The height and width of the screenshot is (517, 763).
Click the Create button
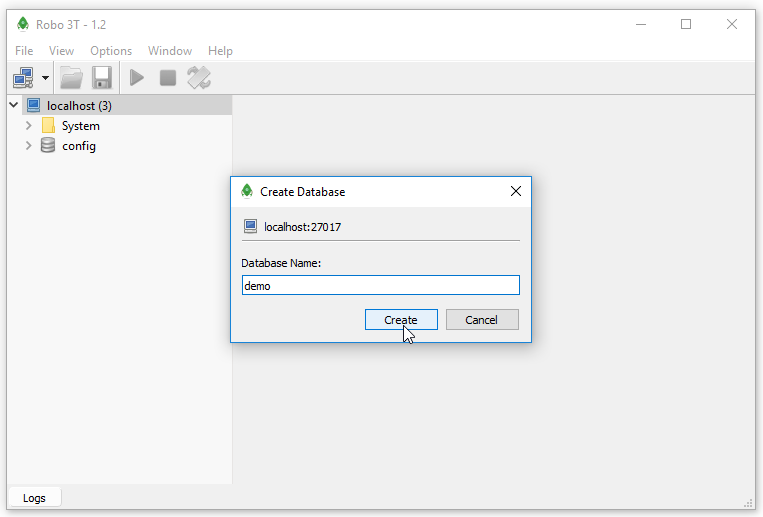[x=401, y=320]
